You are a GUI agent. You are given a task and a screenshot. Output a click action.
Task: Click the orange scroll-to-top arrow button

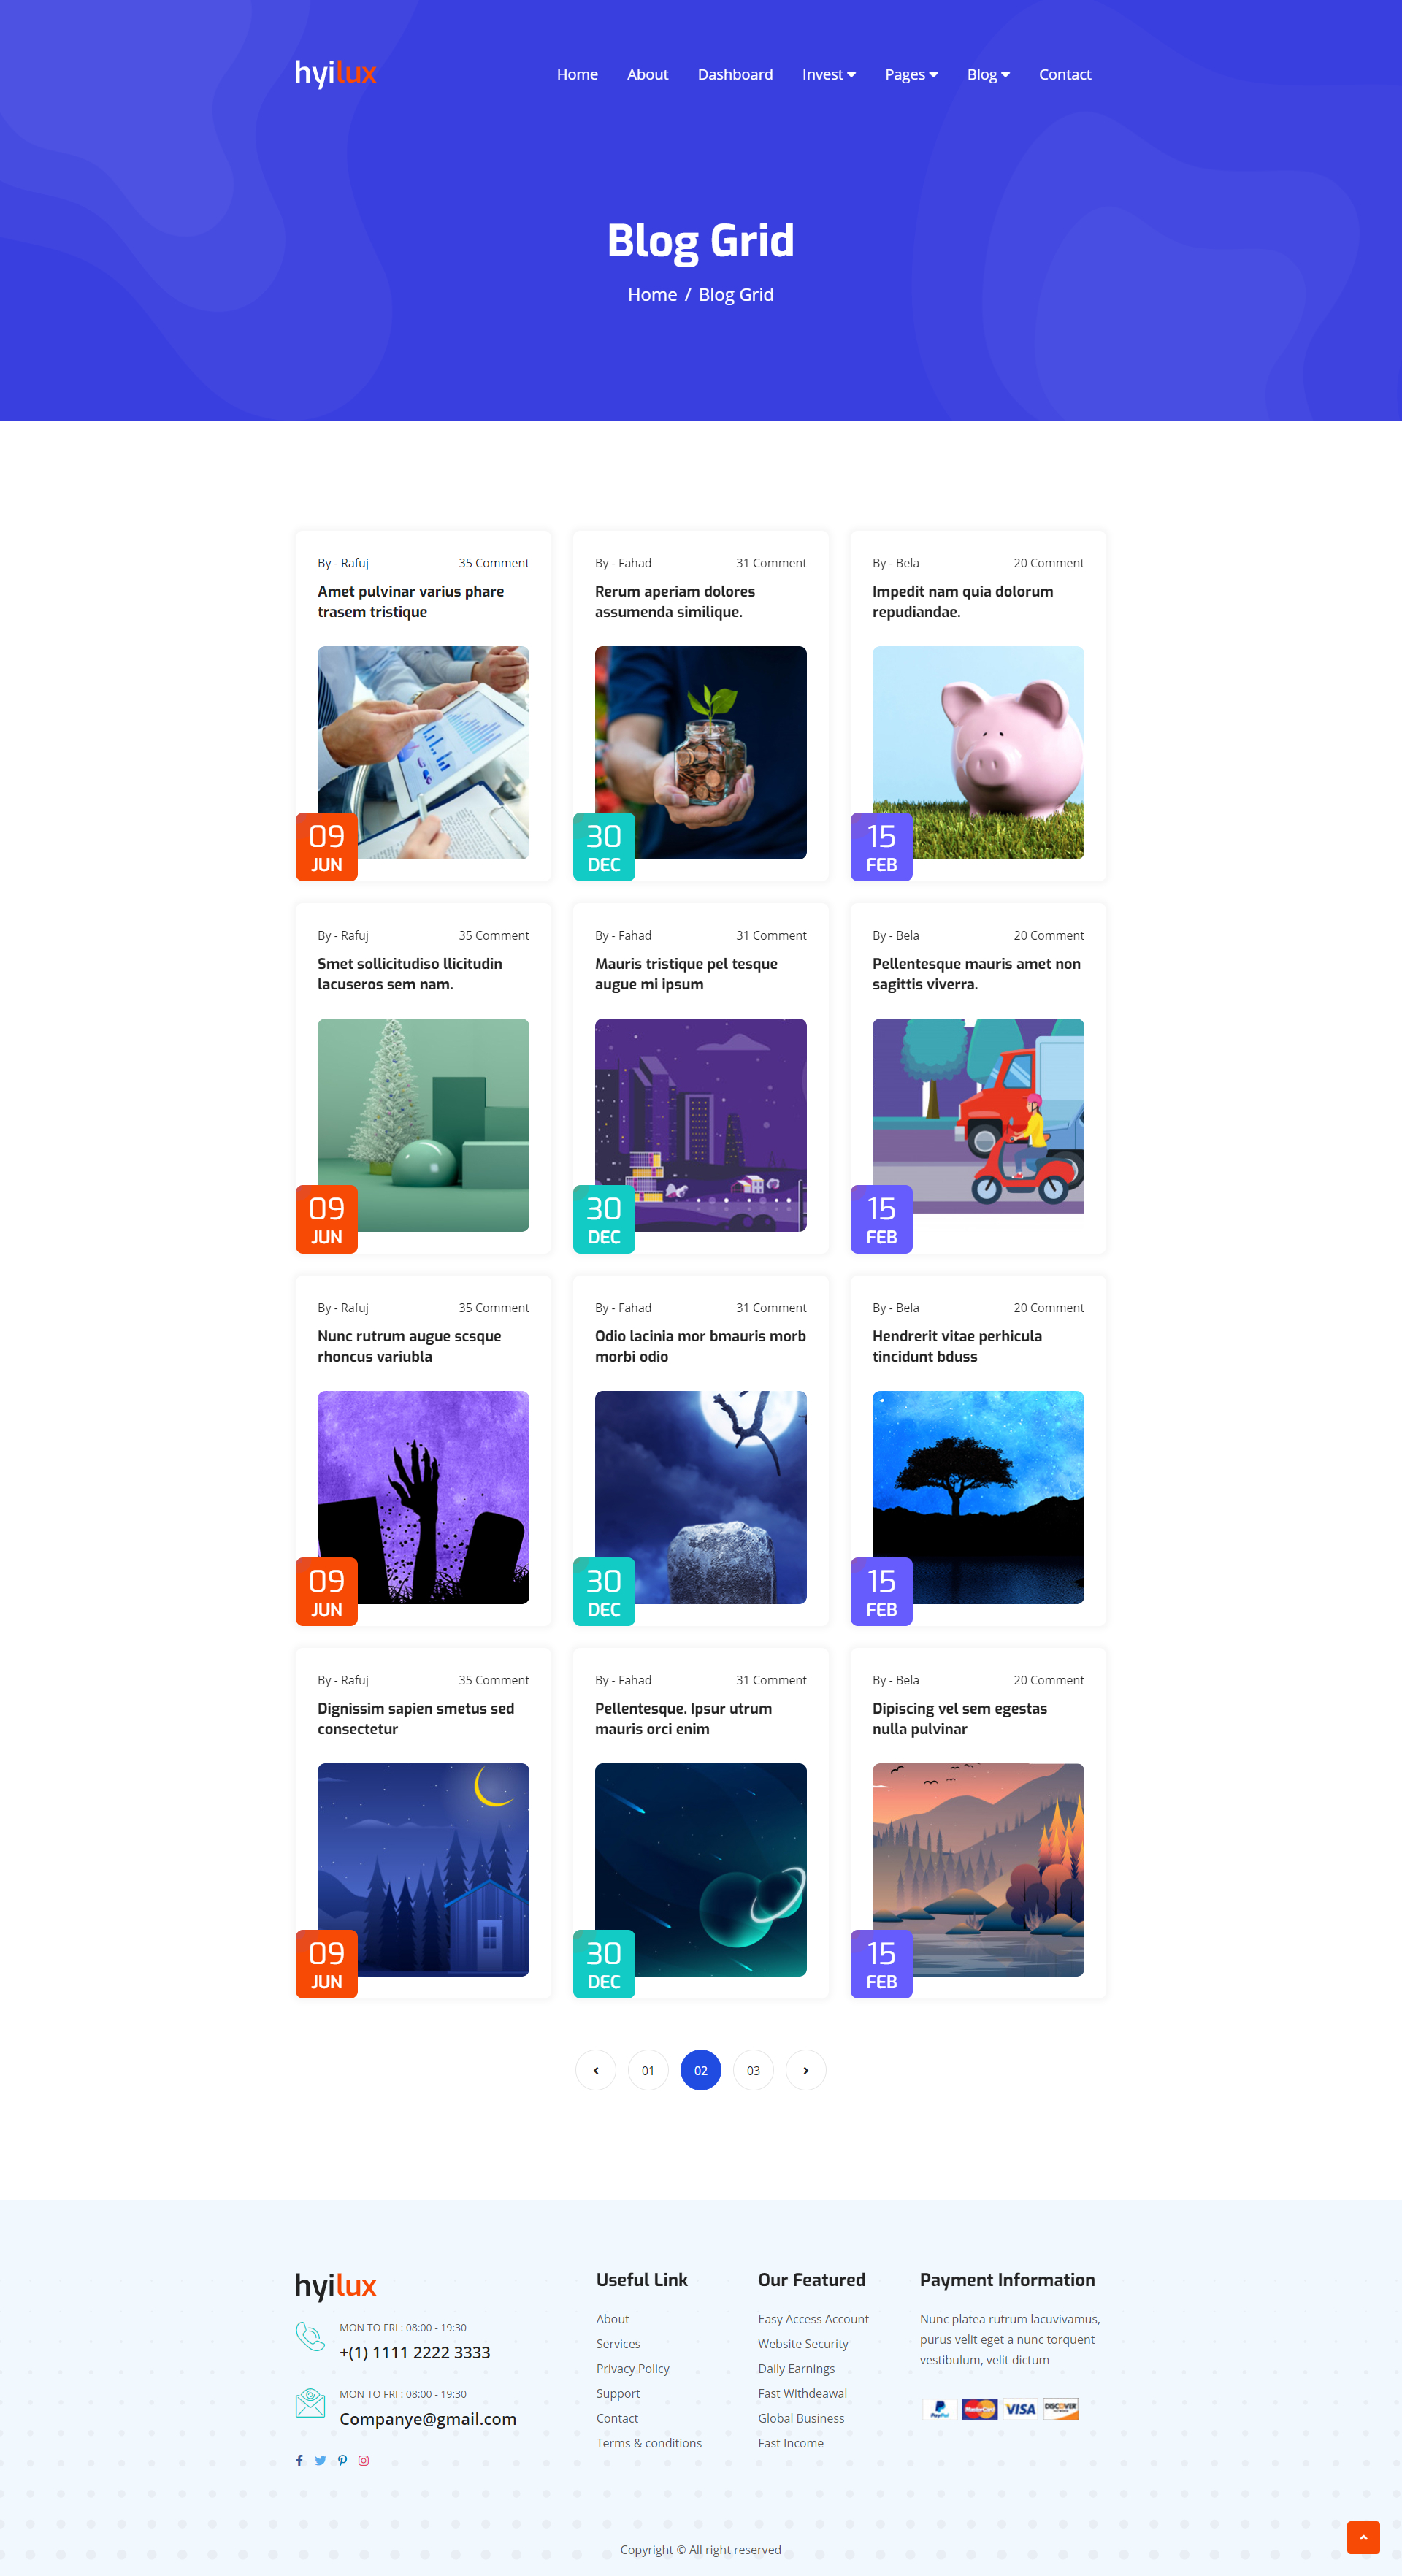pyautogui.click(x=1363, y=2537)
